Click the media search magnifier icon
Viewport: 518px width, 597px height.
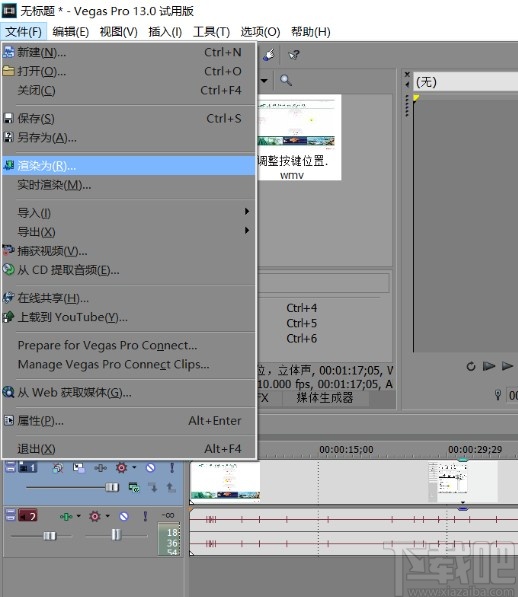pyautogui.click(x=286, y=80)
